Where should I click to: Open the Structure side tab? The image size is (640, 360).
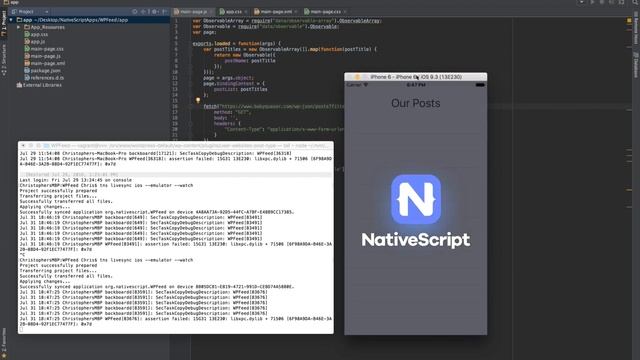pos(4,60)
